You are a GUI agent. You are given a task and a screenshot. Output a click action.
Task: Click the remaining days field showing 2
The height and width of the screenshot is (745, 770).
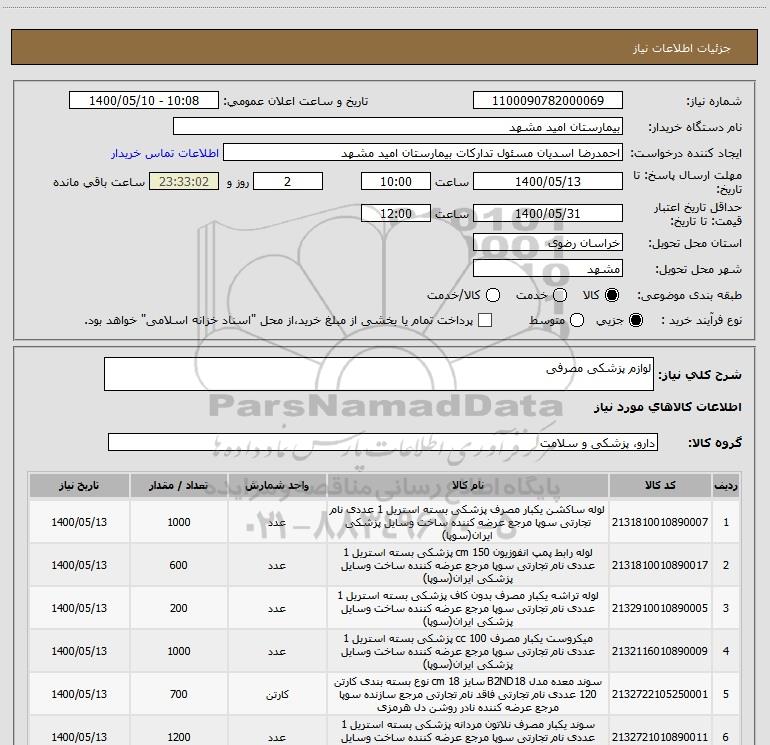[x=288, y=181]
